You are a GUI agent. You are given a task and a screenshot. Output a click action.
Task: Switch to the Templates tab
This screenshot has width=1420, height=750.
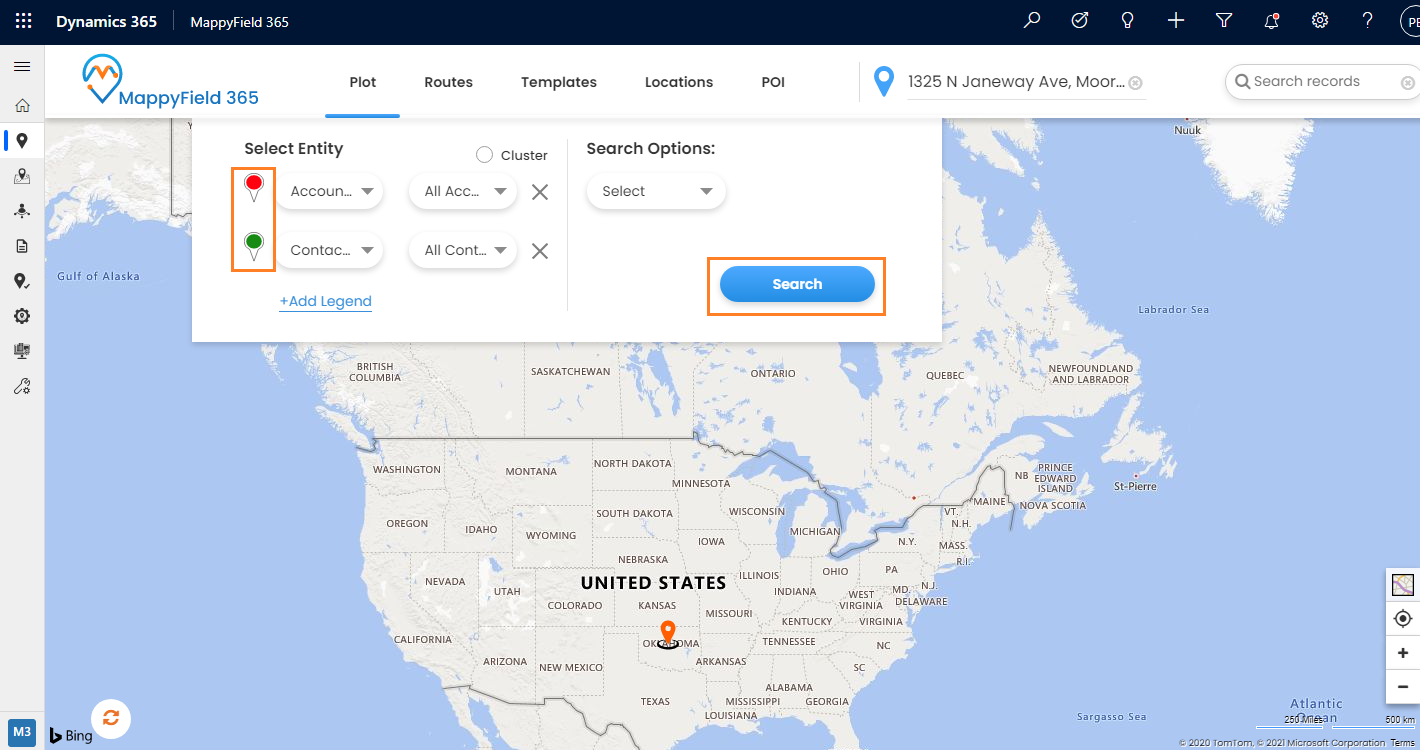point(559,82)
